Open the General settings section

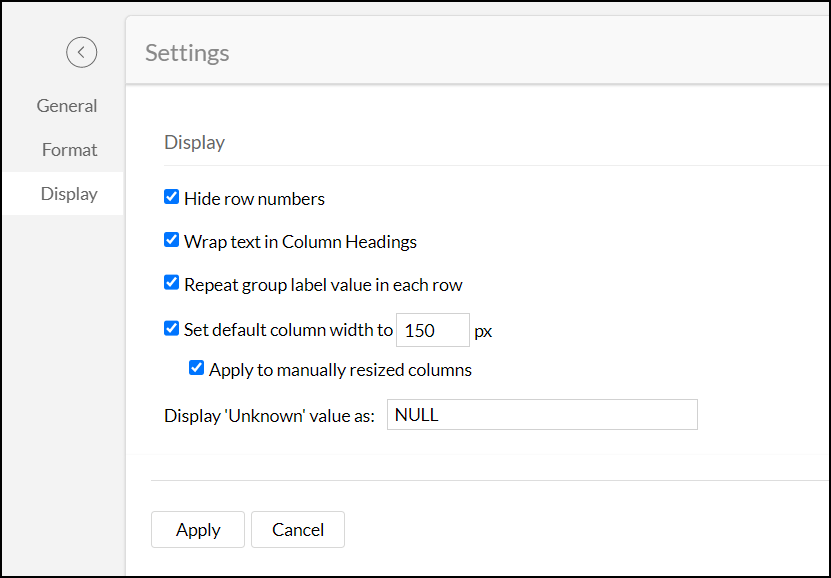click(67, 105)
